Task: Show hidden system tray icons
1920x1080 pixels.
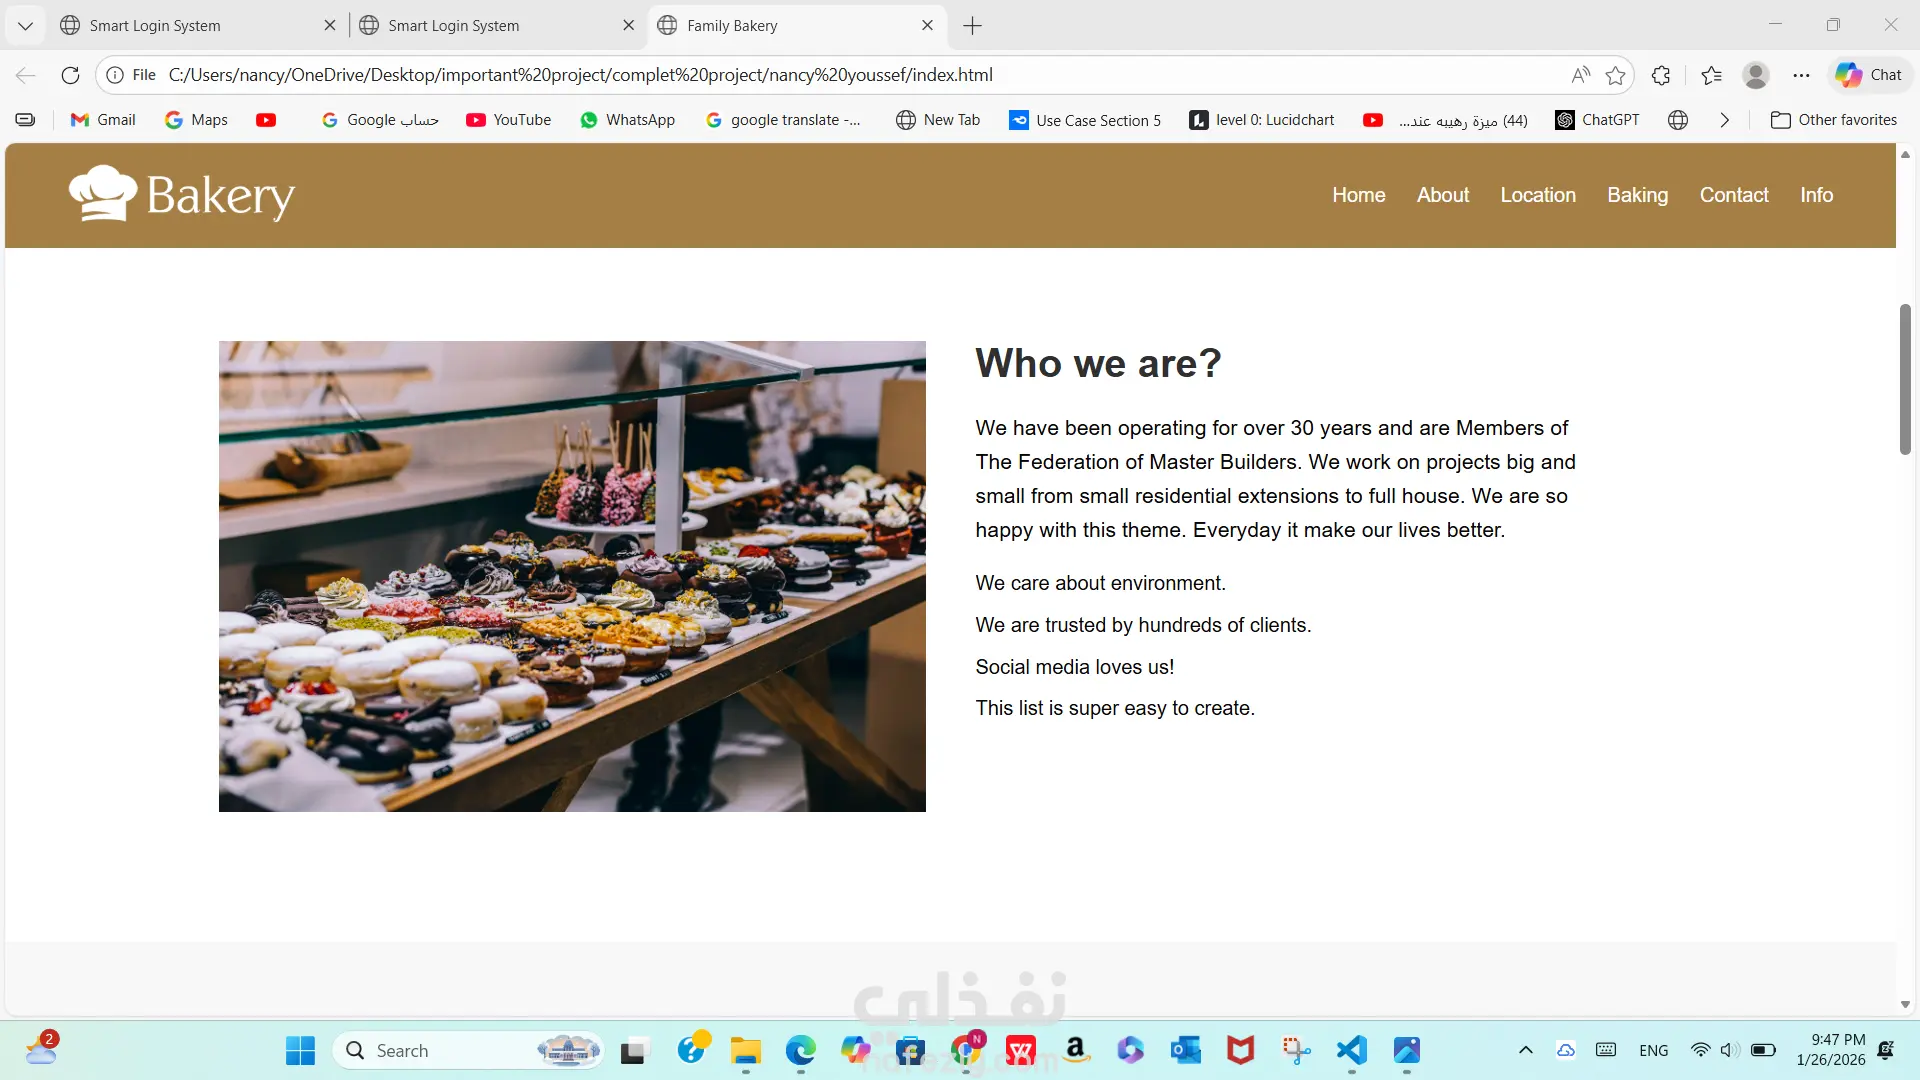Action: [x=1525, y=1050]
